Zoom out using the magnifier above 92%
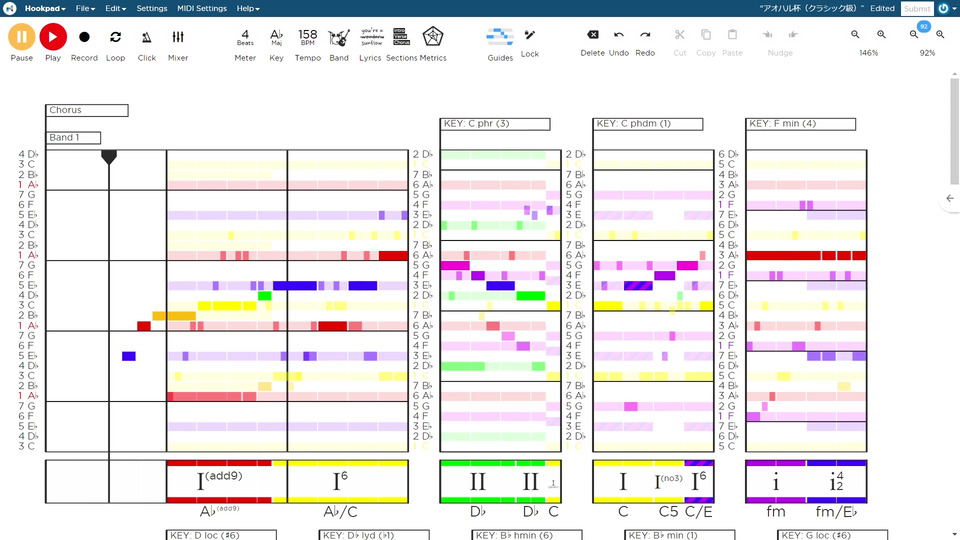This screenshot has height=540, width=960. tap(913, 35)
